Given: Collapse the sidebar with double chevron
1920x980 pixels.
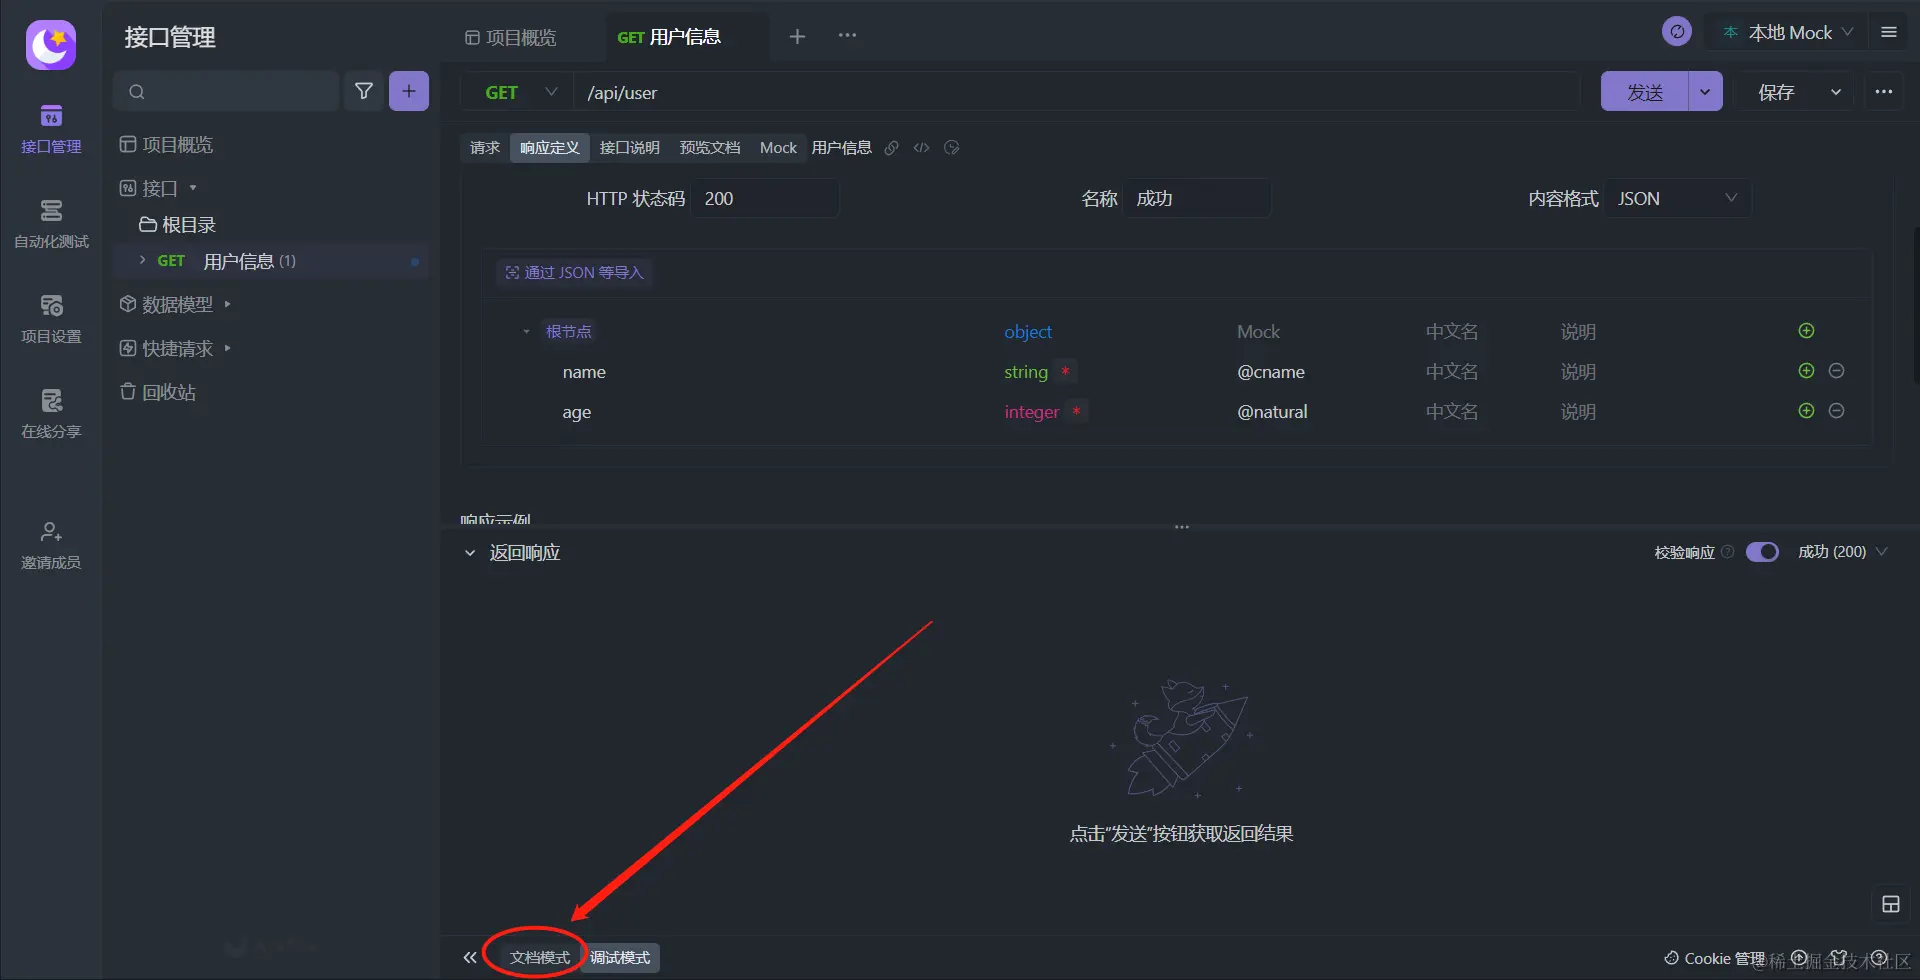Looking at the screenshot, I should (x=470, y=958).
